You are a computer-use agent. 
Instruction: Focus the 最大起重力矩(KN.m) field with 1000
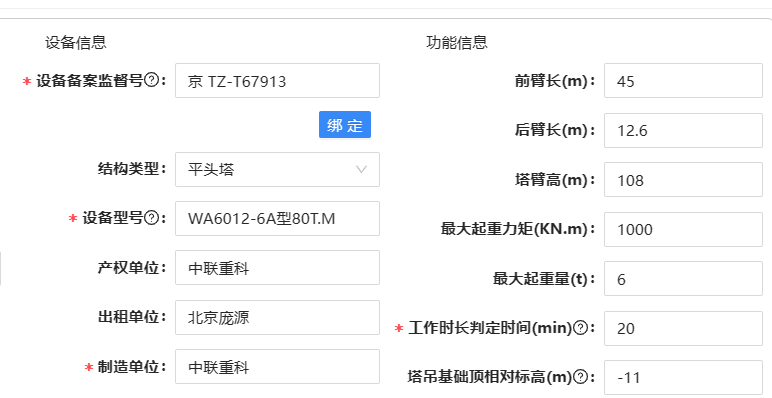[683, 229]
